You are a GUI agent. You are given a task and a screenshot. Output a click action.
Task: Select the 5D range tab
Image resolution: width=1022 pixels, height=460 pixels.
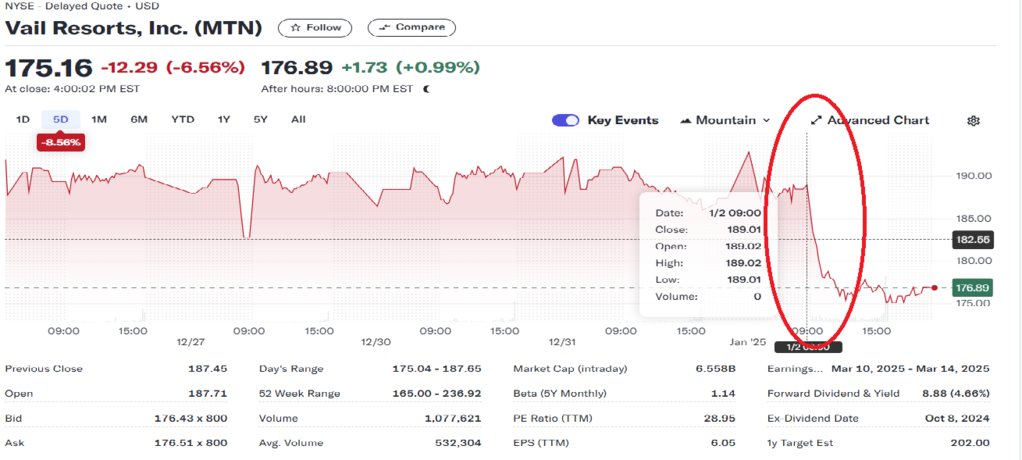tap(61, 119)
